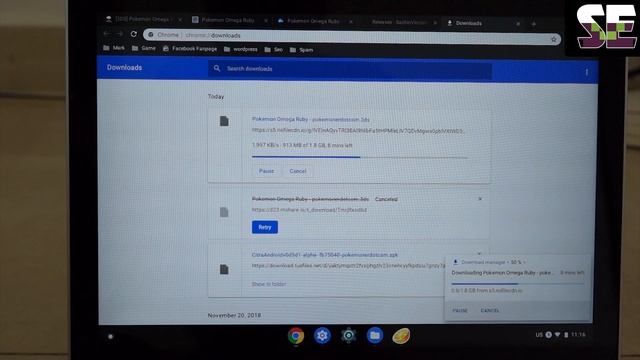The image size is (640, 360).
Task: Open the Spam bookmarks folder
Action: point(302,50)
